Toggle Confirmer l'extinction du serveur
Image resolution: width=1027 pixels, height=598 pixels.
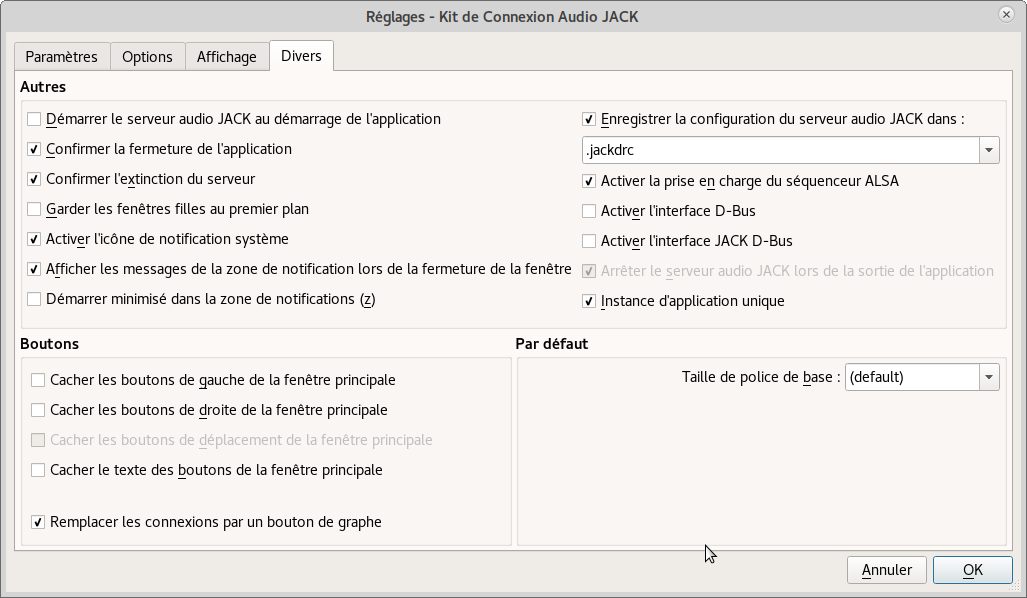point(35,179)
